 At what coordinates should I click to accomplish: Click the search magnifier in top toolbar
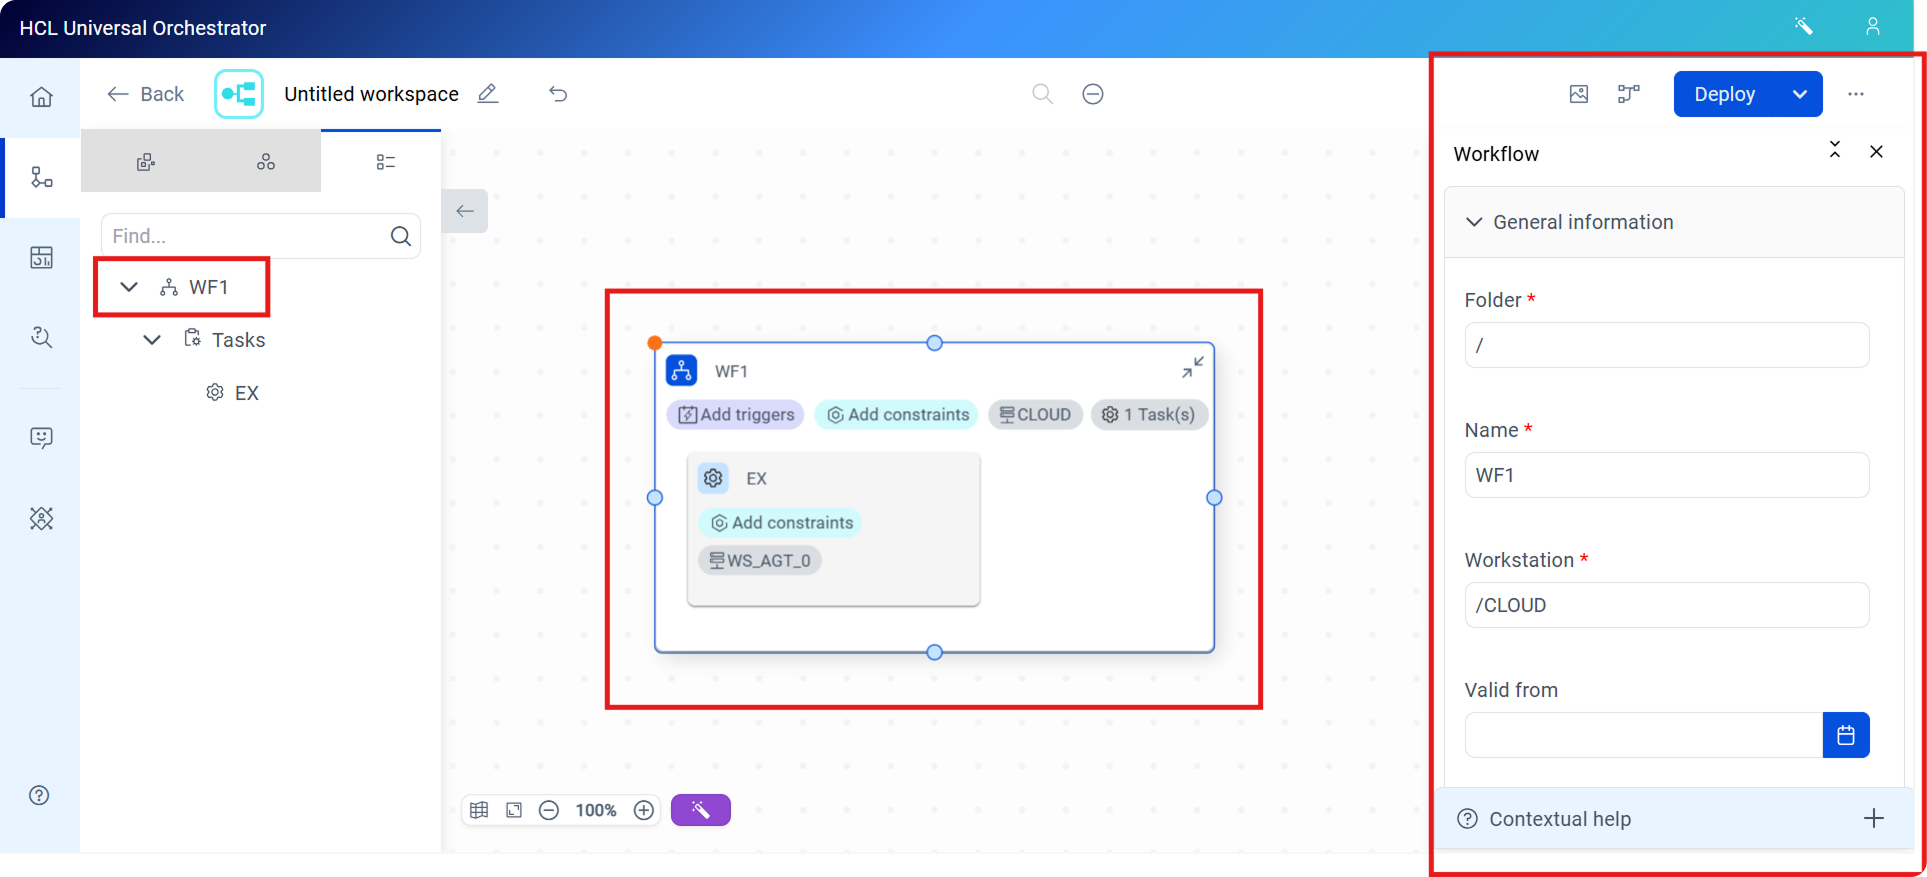1042,94
